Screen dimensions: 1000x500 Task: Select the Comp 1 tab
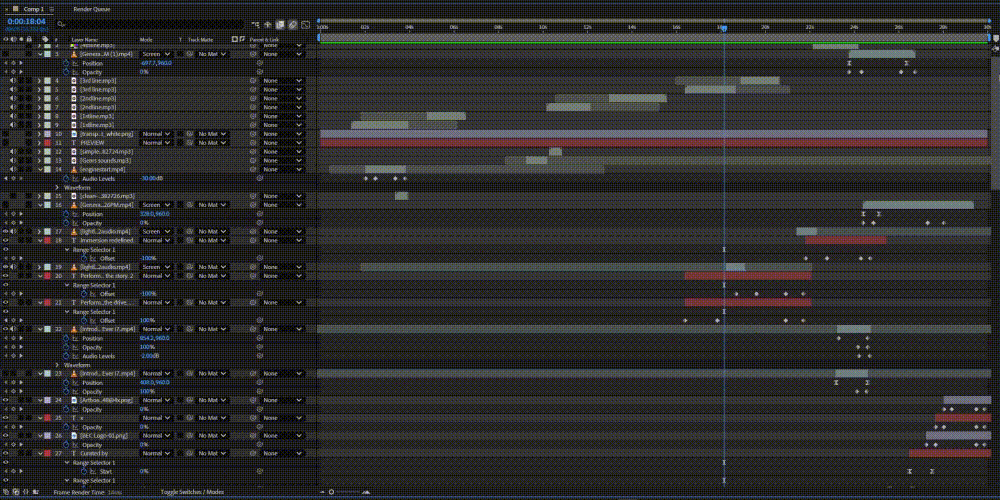point(33,7)
